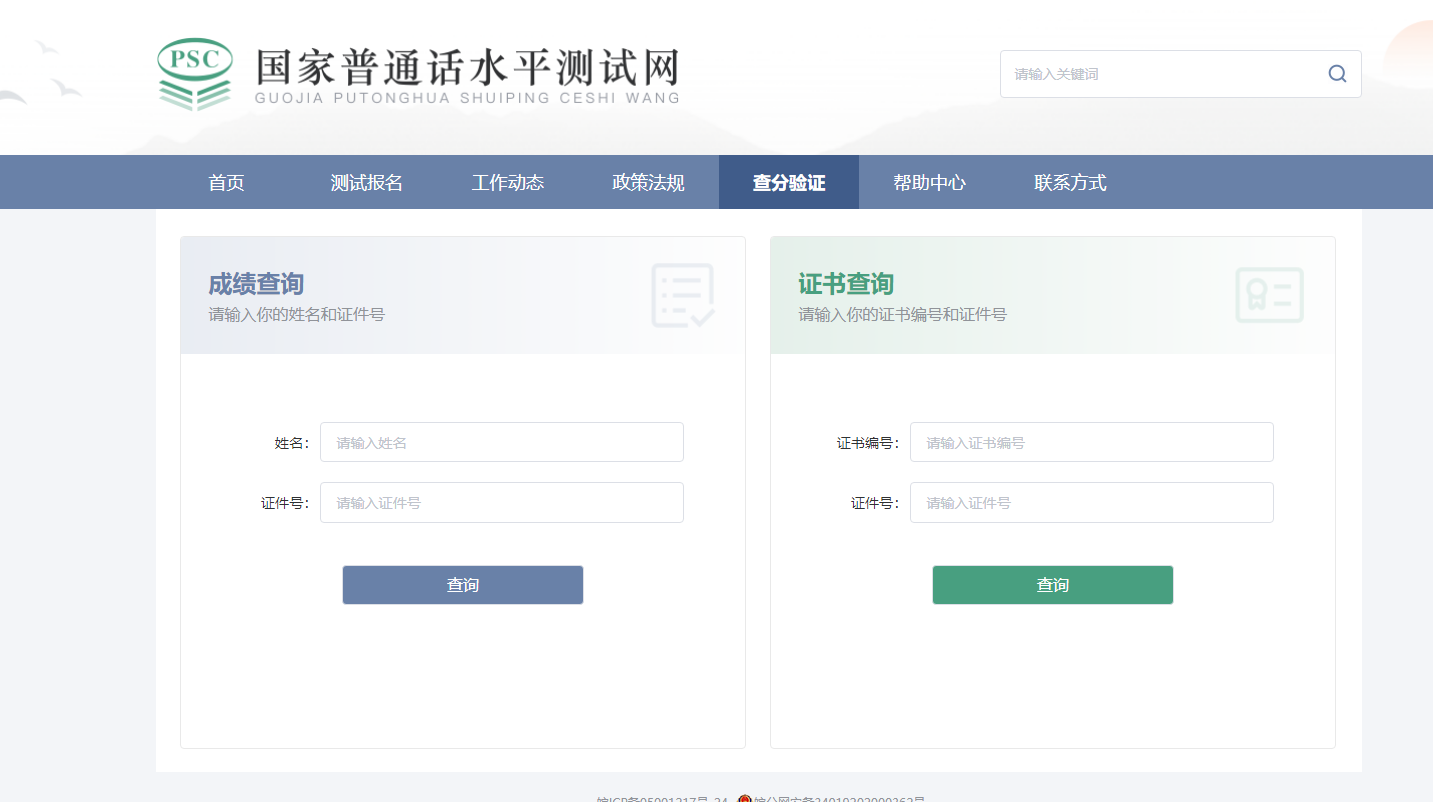Screen dimensions: 1433x802
Task: Click the ID card icon in 证书查询 header
Action: (1269, 295)
